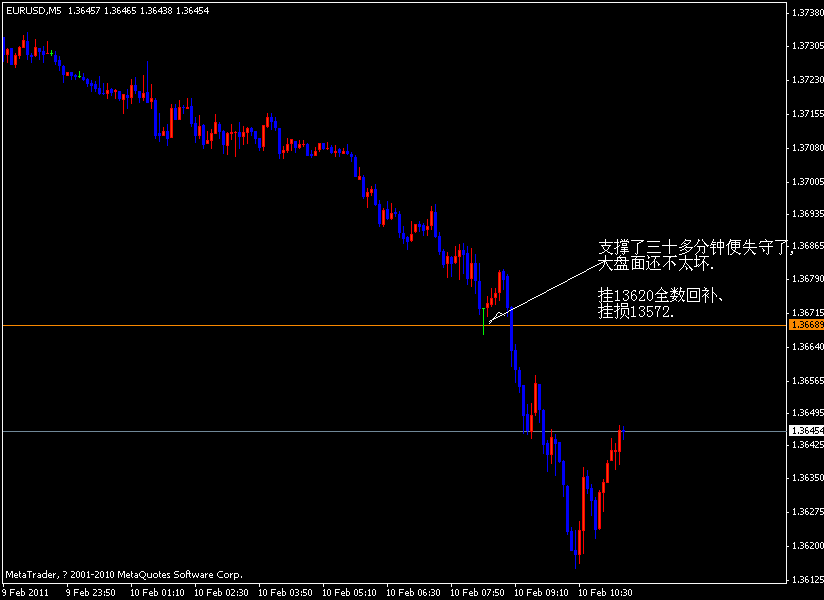Click the orange 1.36689 price tag on axis
The image size is (824, 600).
(x=807, y=325)
